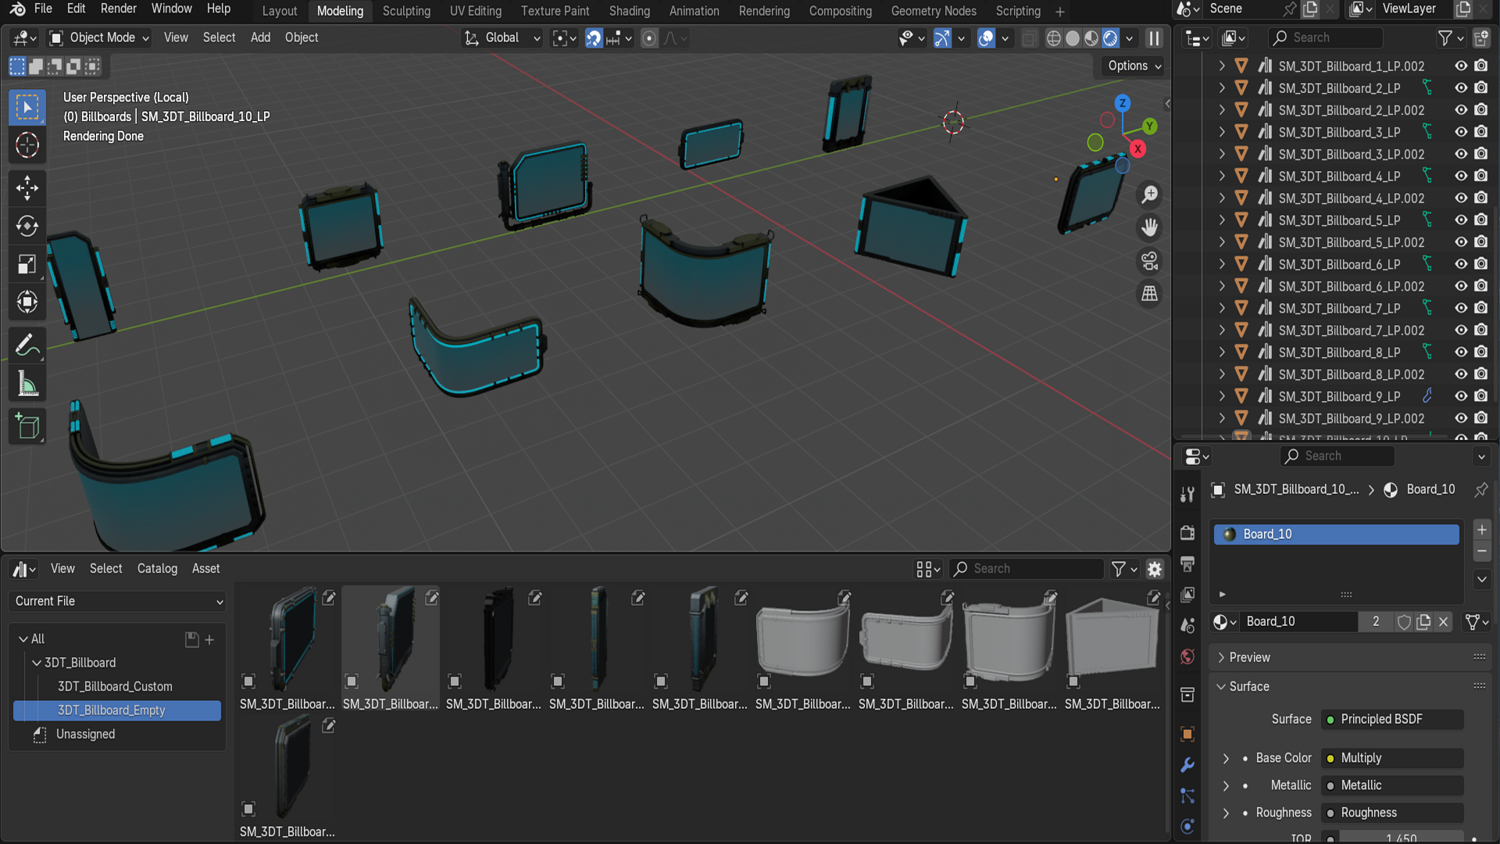This screenshot has width=1500, height=844.
Task: Hide SM_3DT_Billboard_2_LP in outliner
Action: point(1461,88)
